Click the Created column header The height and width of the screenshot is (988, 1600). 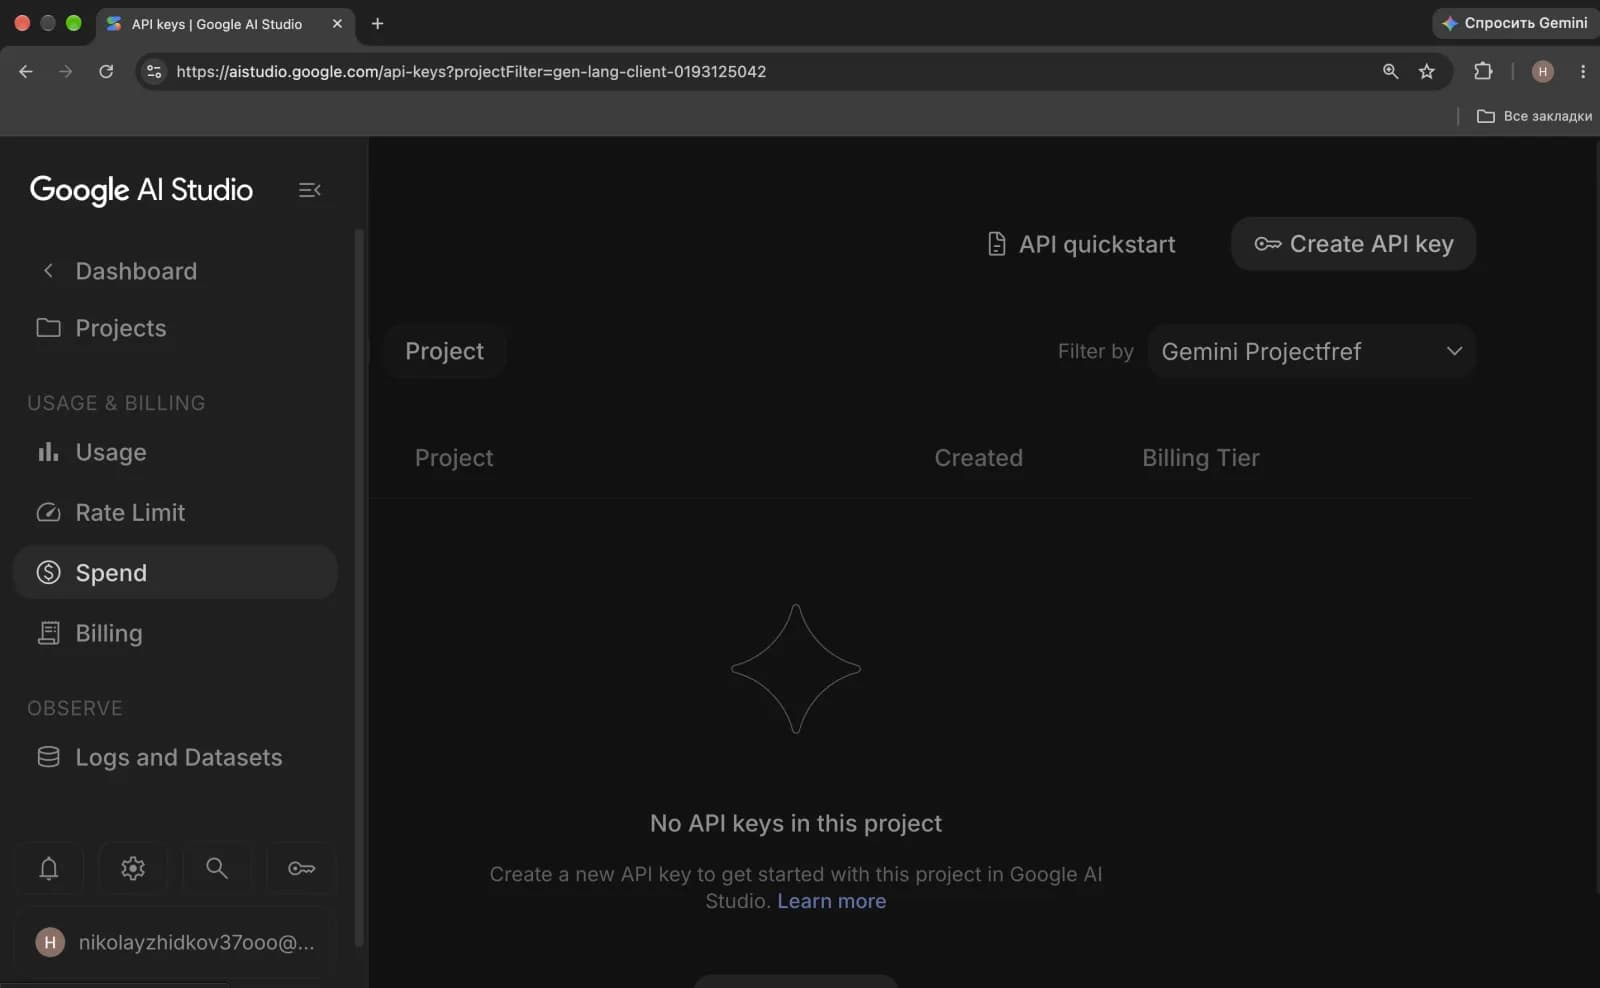click(x=978, y=458)
